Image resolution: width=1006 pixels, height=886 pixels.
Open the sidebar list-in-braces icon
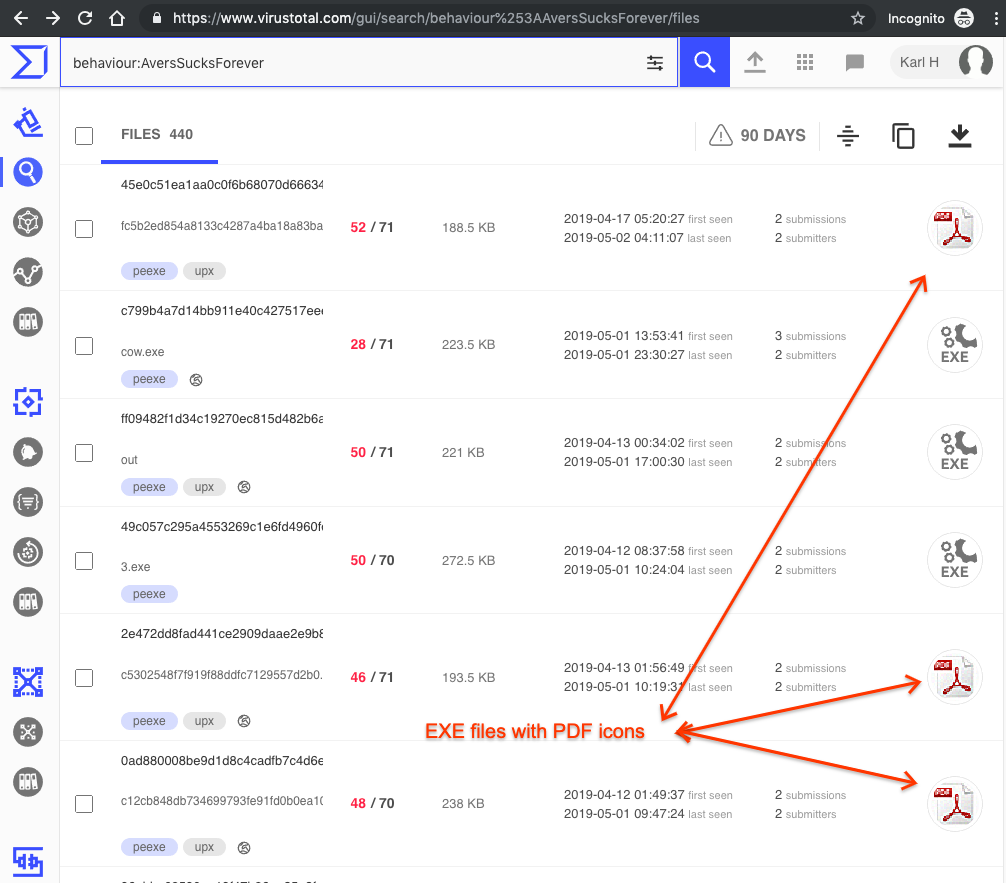click(x=28, y=502)
